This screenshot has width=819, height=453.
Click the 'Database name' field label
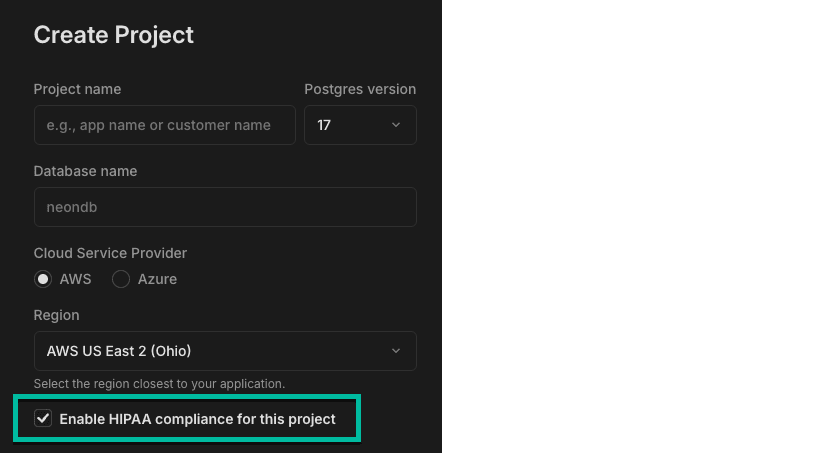pos(85,171)
